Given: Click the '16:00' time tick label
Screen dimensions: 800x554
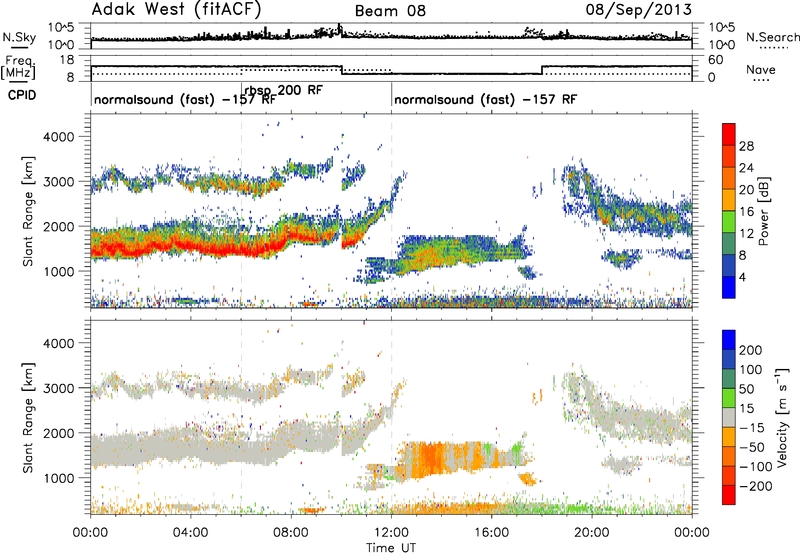Looking at the screenshot, I should (x=491, y=533).
